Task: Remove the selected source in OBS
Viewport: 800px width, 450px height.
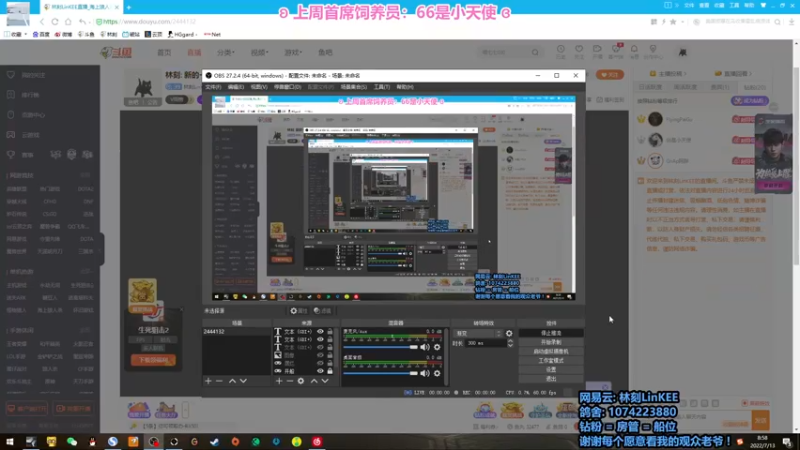Action: pos(289,381)
